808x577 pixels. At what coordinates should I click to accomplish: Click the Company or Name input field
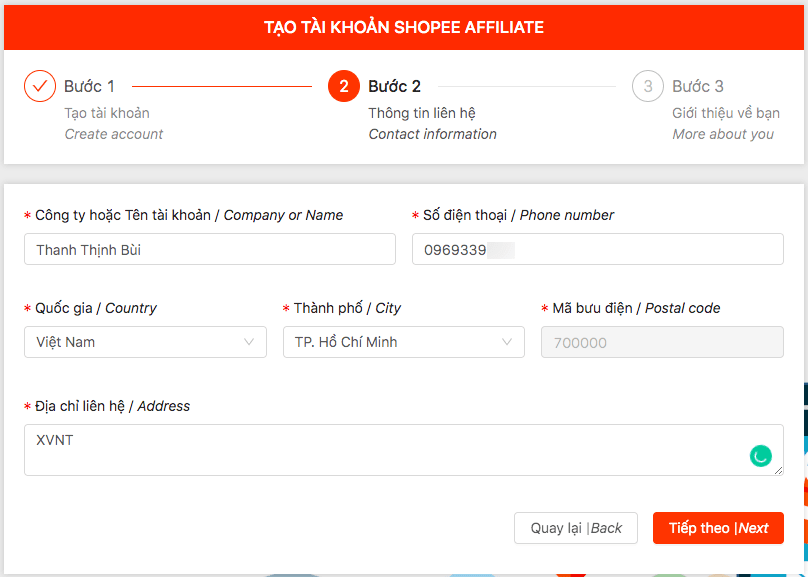(210, 249)
